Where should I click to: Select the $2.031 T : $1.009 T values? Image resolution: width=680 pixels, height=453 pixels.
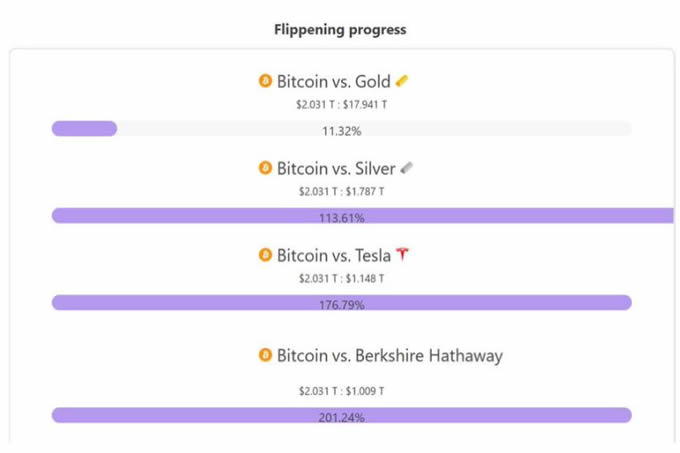pyautogui.click(x=342, y=391)
